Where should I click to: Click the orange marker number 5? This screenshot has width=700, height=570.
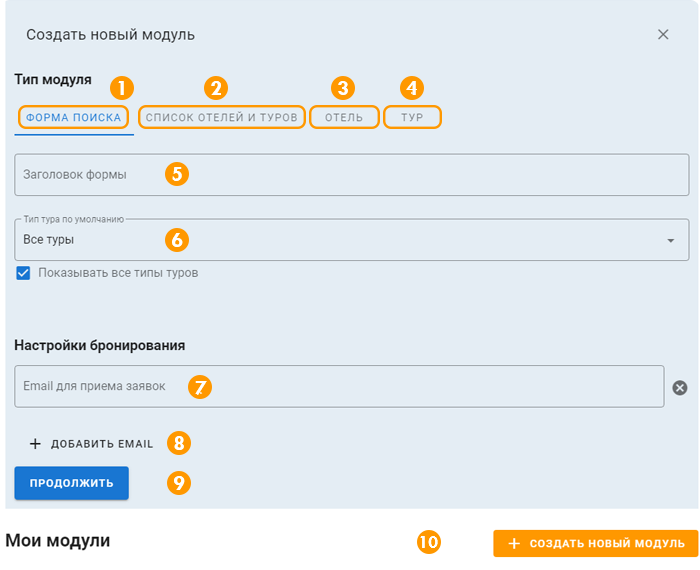(x=177, y=174)
